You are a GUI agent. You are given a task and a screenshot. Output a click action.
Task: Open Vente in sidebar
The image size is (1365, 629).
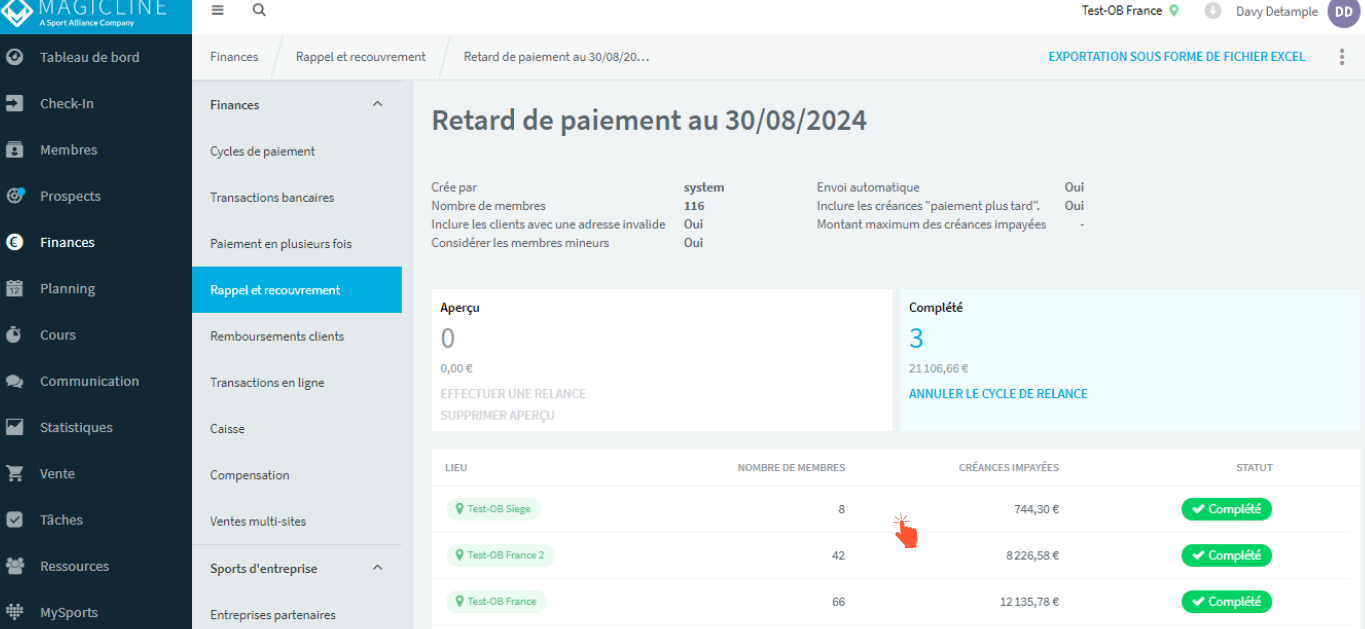point(58,474)
